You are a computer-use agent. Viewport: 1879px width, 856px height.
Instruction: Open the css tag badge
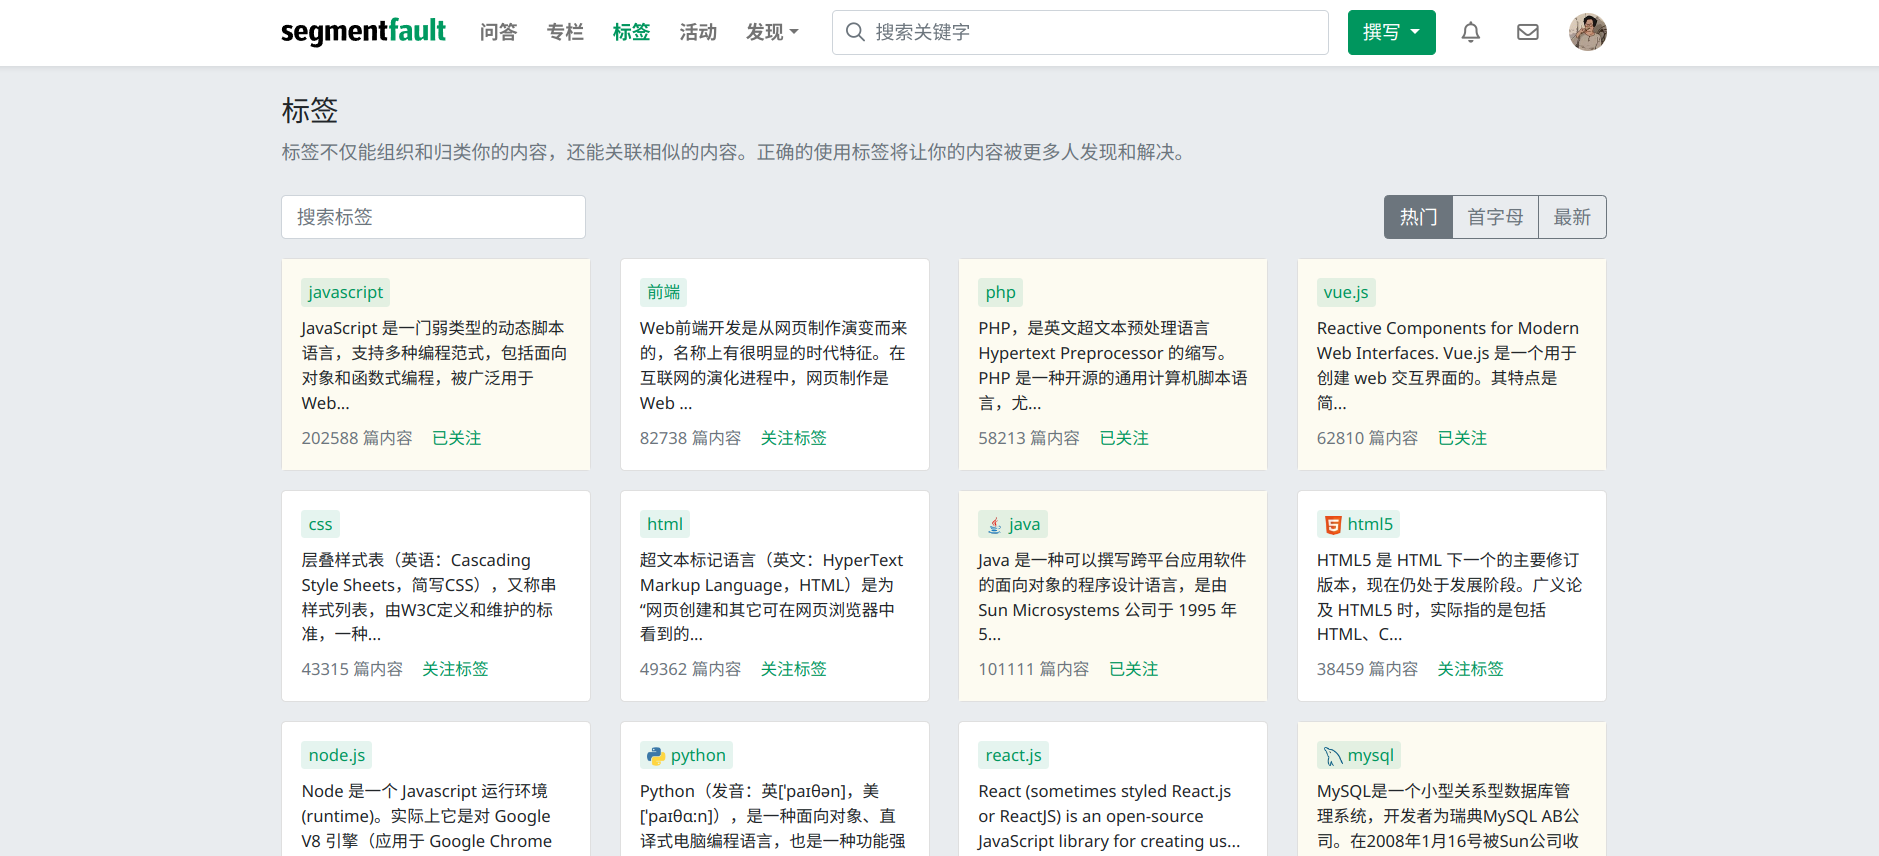pos(320,524)
